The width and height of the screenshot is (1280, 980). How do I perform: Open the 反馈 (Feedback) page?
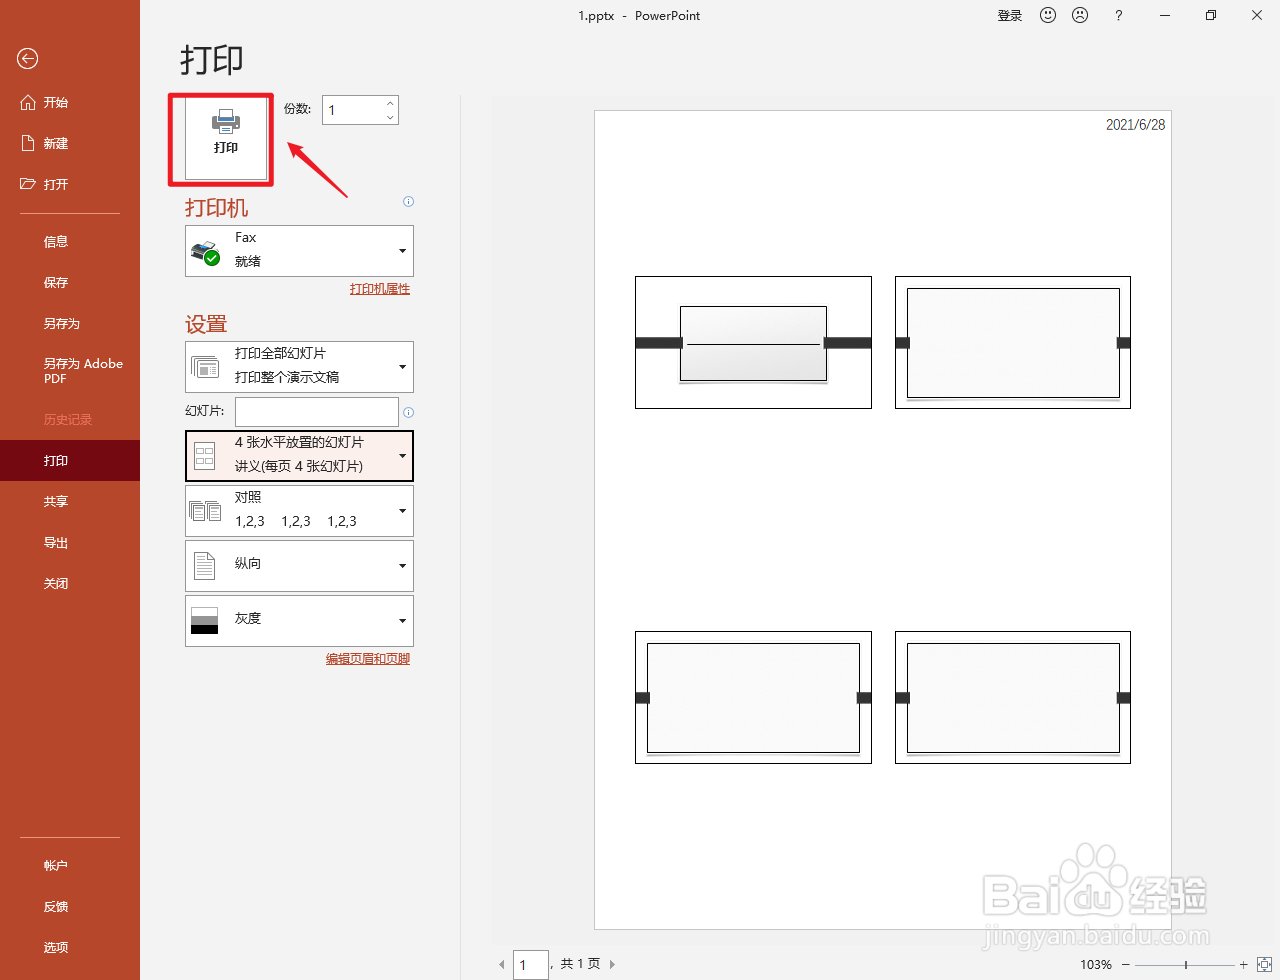pos(70,906)
